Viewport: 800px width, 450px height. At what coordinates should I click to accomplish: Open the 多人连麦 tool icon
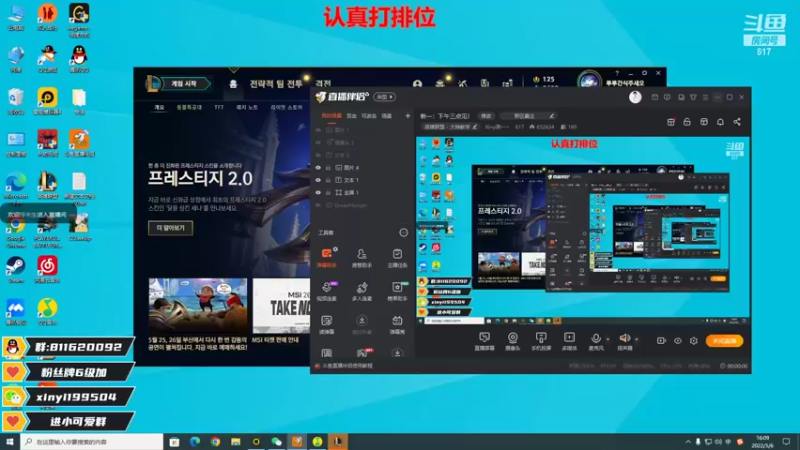click(x=362, y=291)
